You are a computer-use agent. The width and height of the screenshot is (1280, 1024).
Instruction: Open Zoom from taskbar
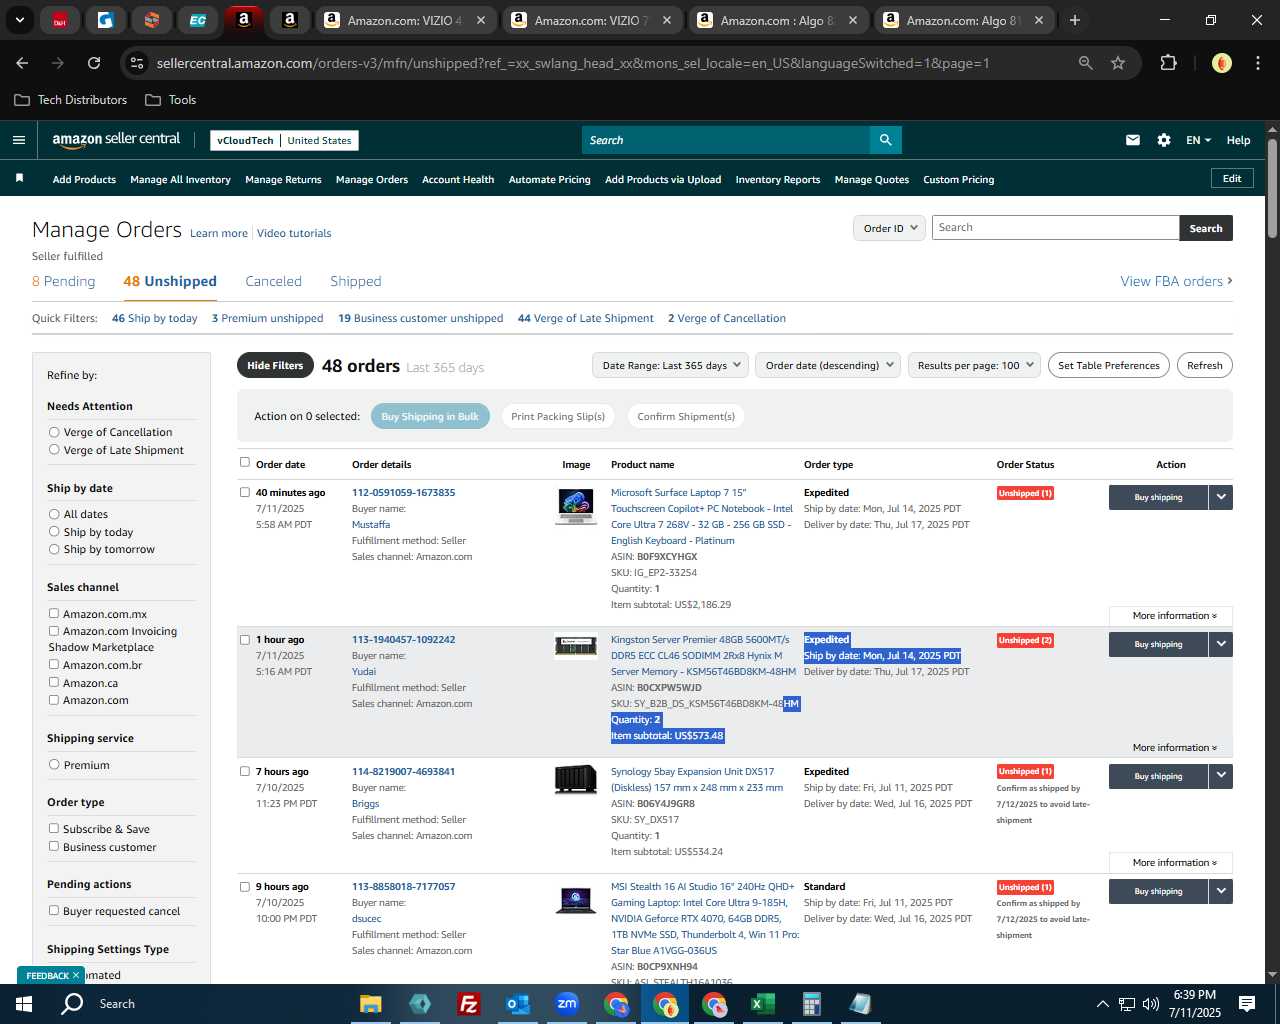point(567,1004)
